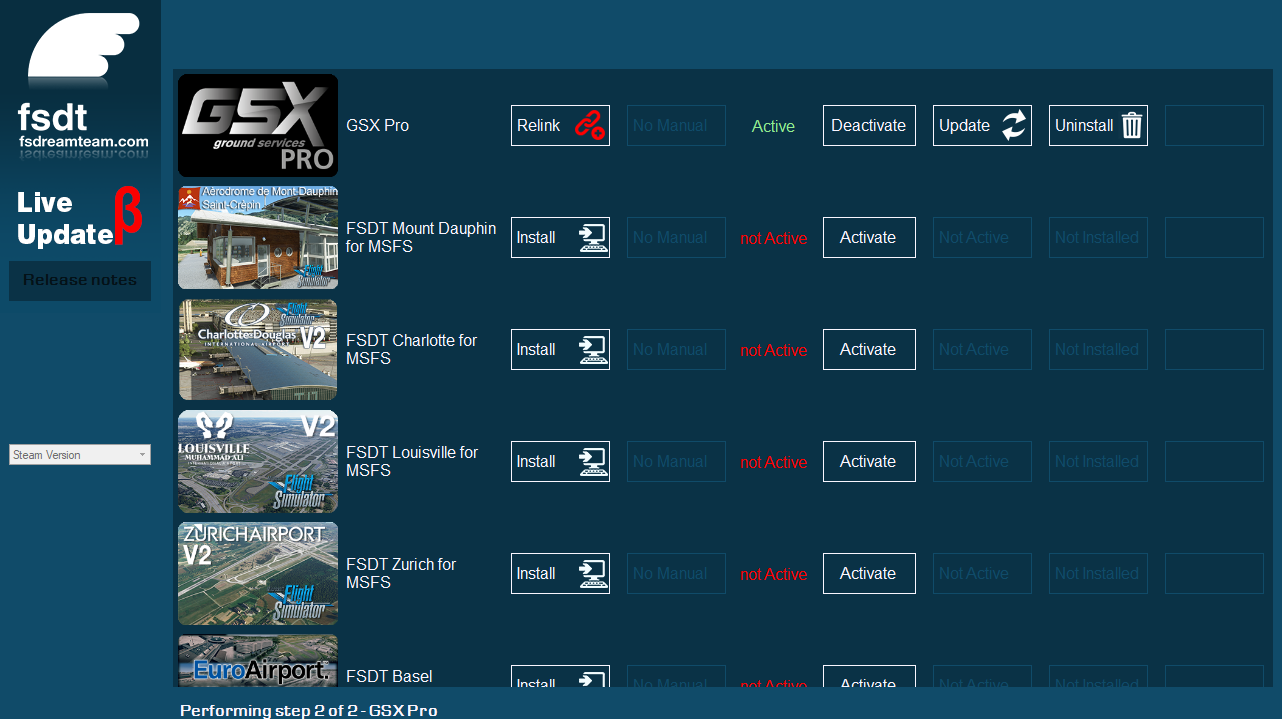This screenshot has height=719, width=1282.
Task: Click the green Active status of GSX Pro
Action: pyautogui.click(x=773, y=126)
